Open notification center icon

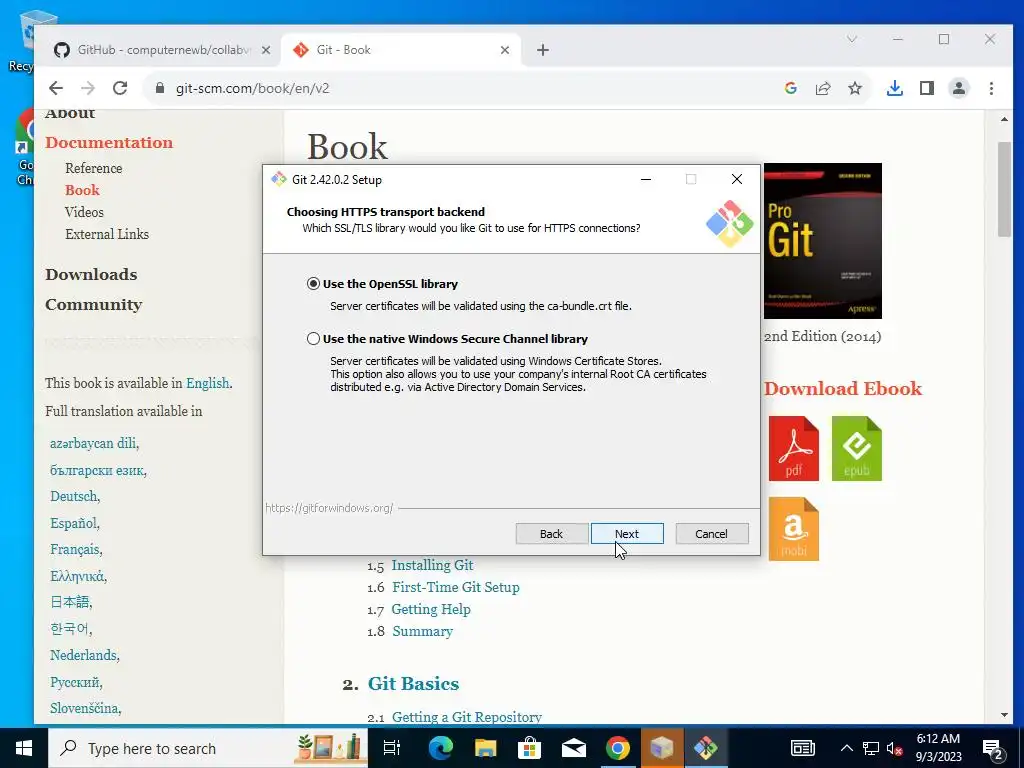[993, 748]
